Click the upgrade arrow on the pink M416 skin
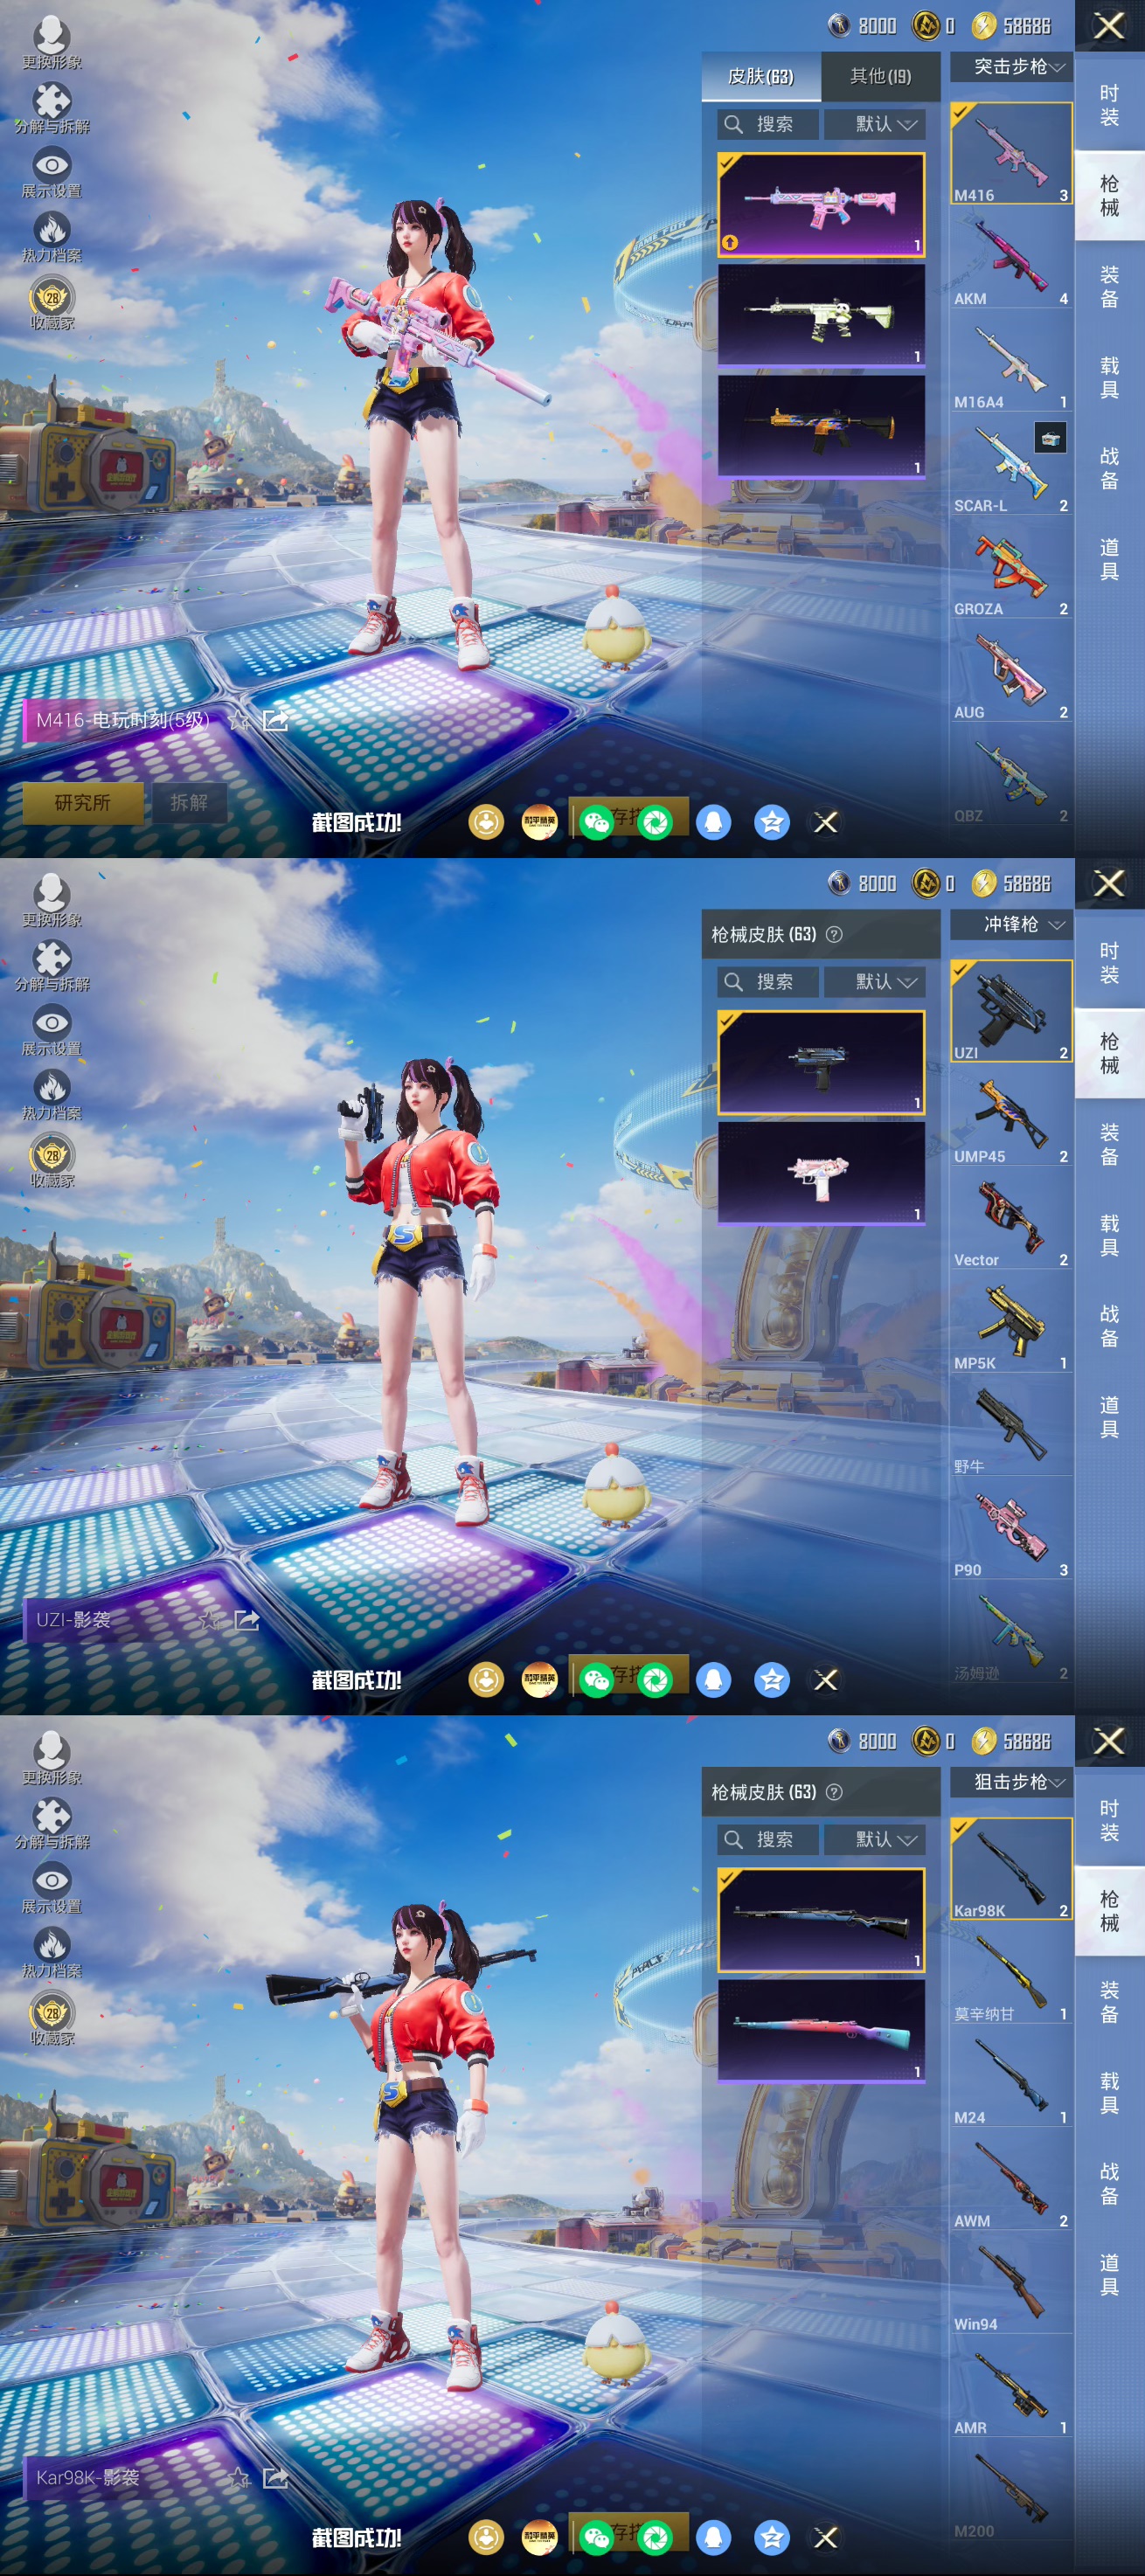Screen dimensions: 1145x2576 pyautogui.click(x=731, y=242)
